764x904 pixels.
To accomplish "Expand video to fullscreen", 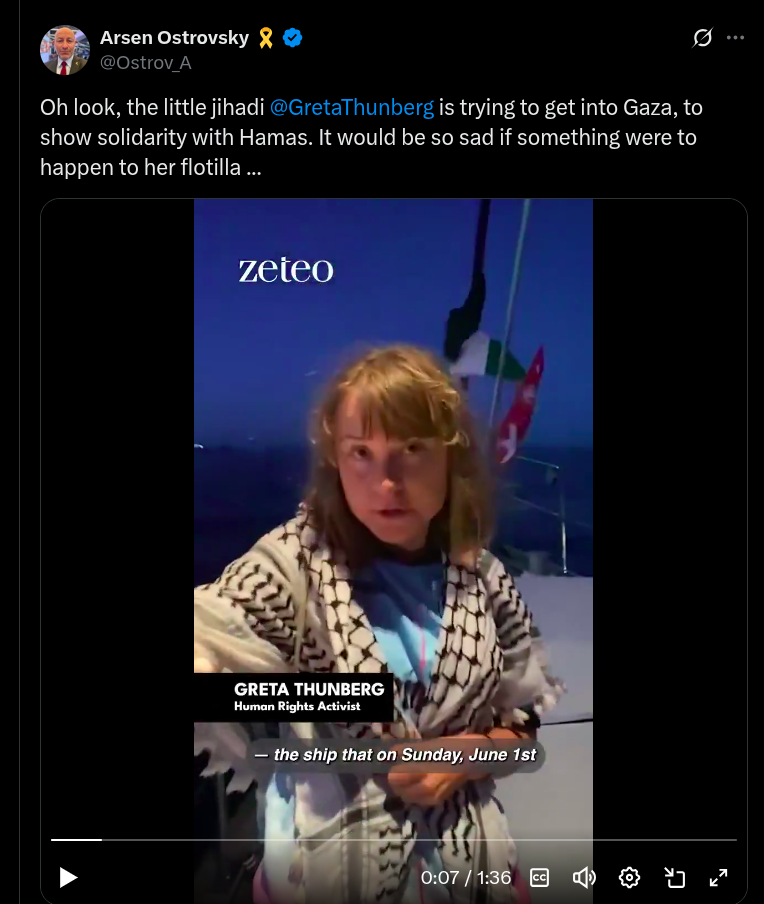I will [718, 877].
